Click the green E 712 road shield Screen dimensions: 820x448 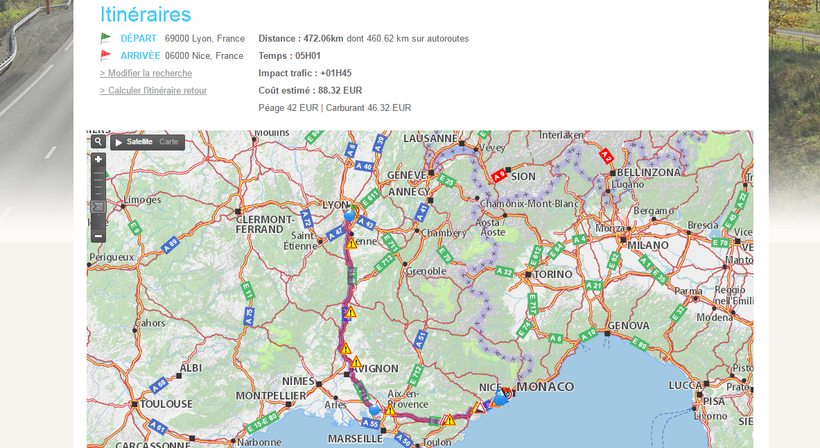(x=414, y=376)
